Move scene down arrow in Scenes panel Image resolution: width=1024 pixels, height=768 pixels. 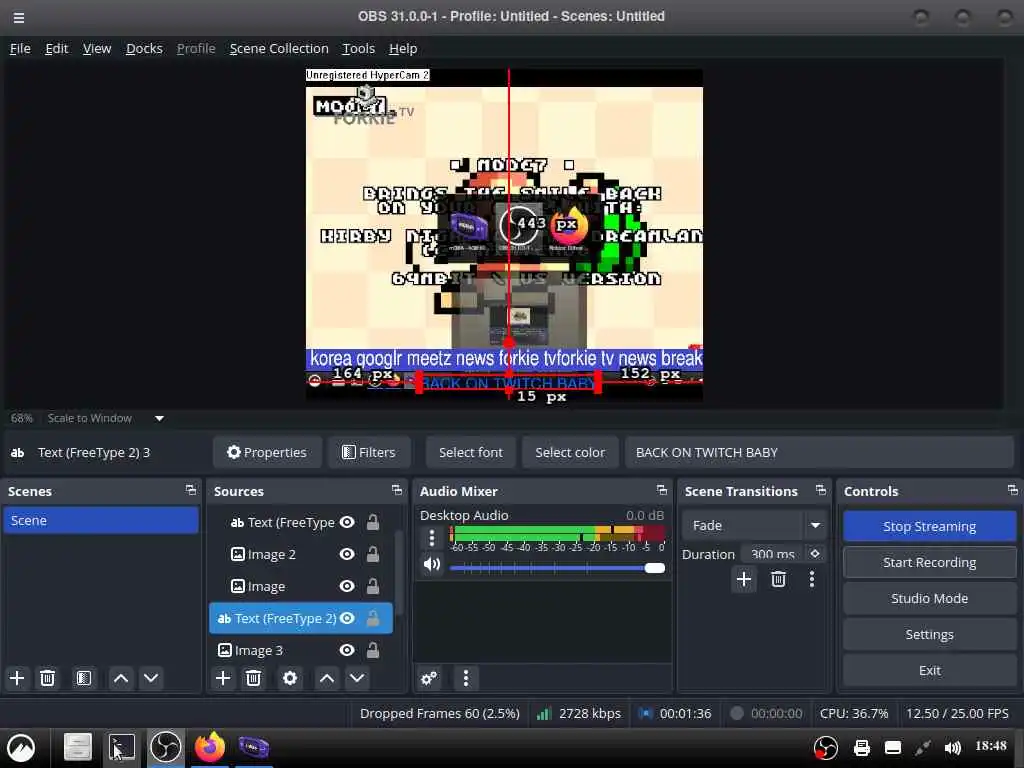pos(151,678)
